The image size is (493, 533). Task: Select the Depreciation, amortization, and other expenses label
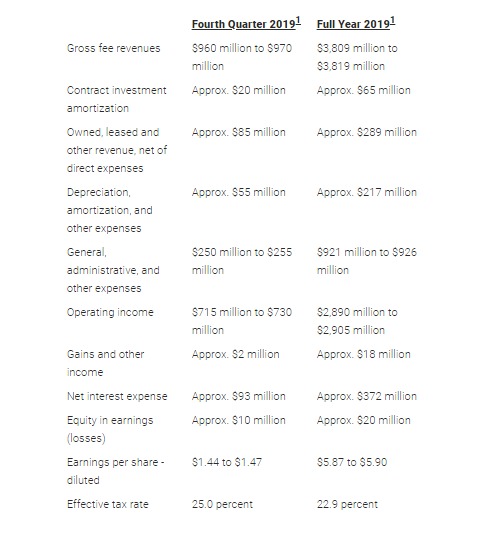click(x=109, y=210)
